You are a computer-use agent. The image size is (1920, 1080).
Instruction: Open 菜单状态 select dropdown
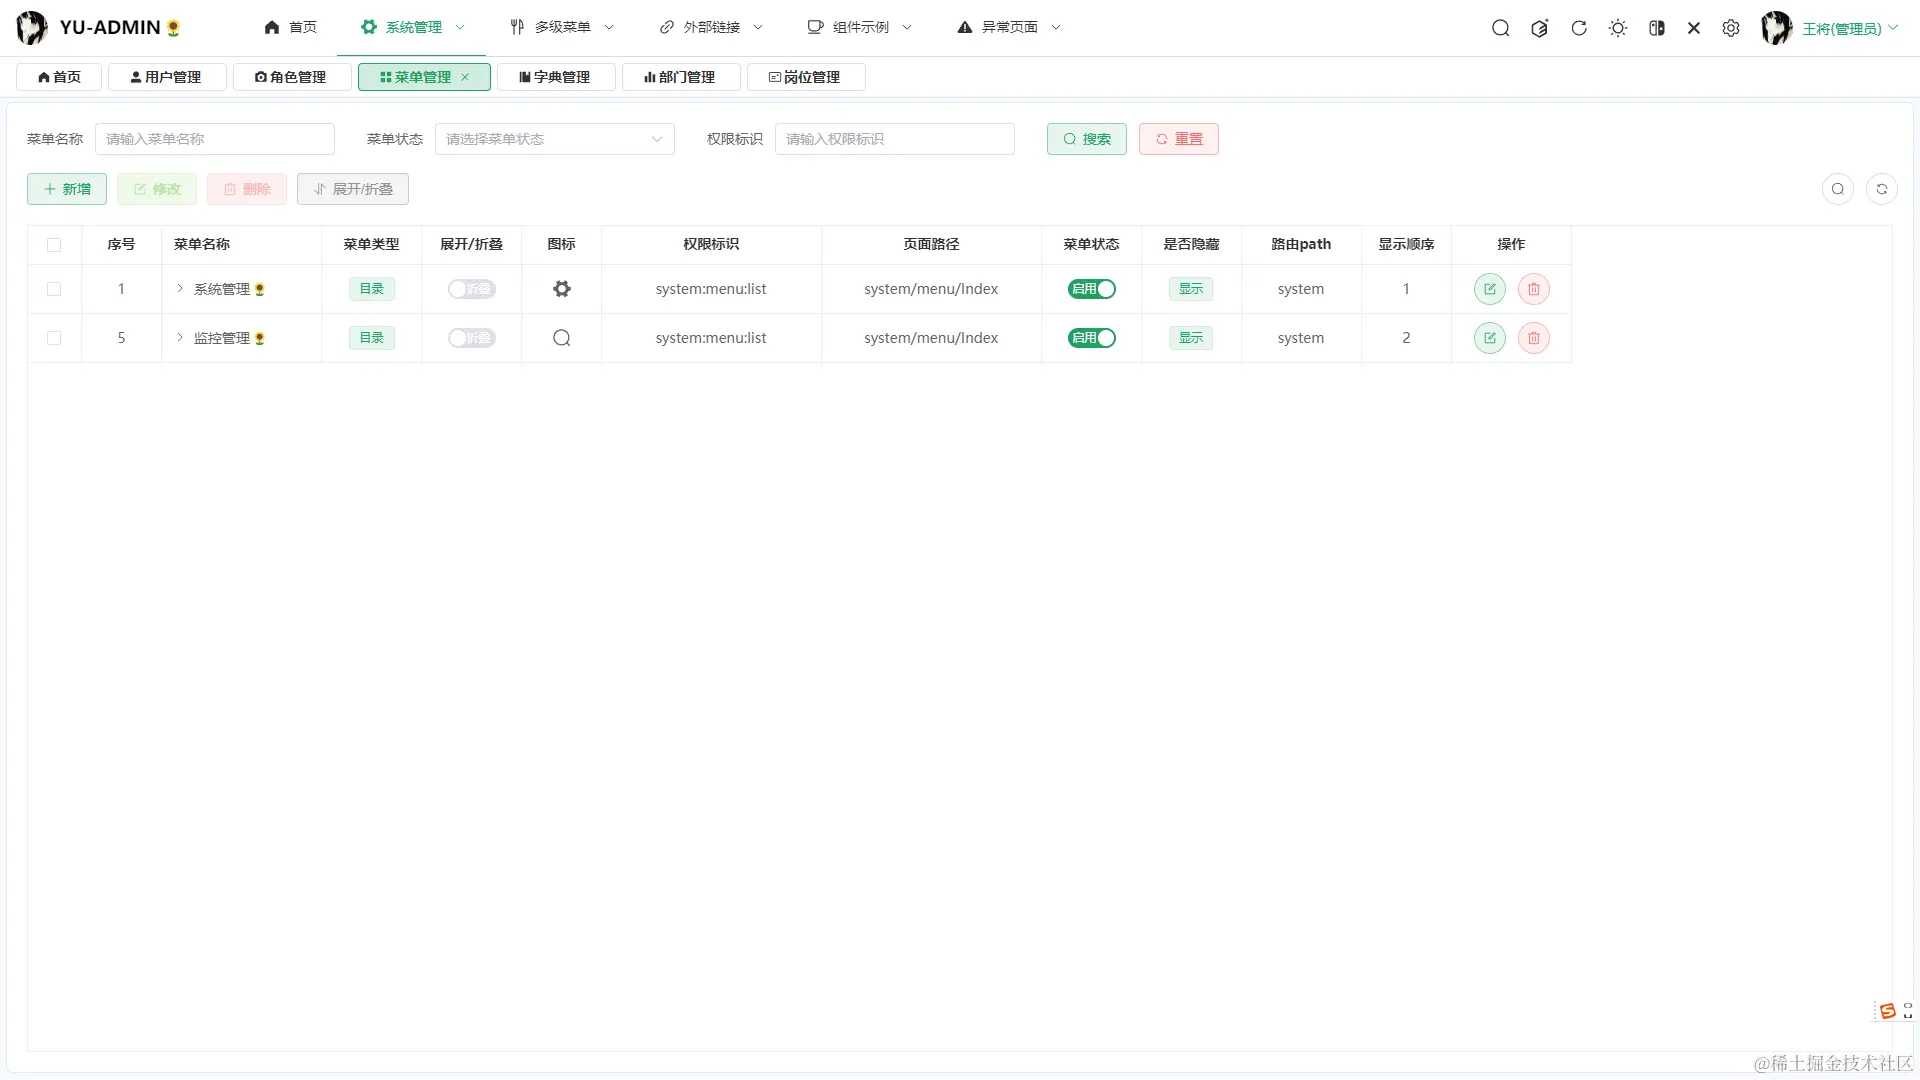[x=554, y=139]
